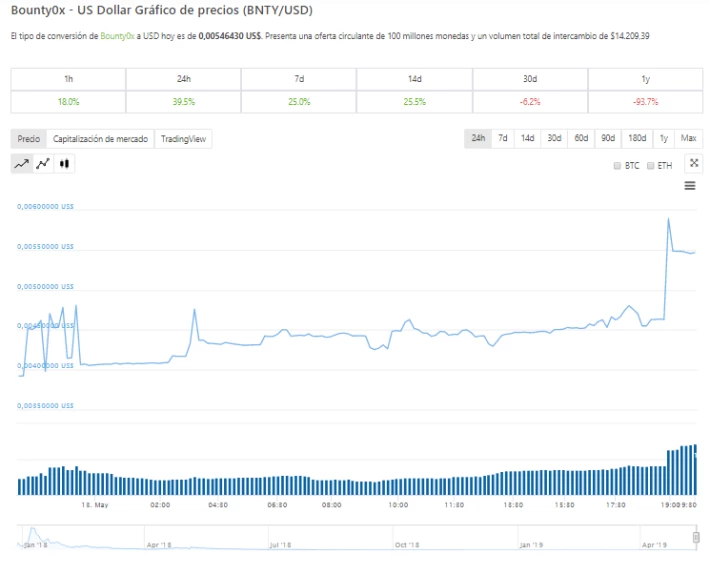Click the -6.2% 30d change cell
710x575 pixels.
pos(530,102)
